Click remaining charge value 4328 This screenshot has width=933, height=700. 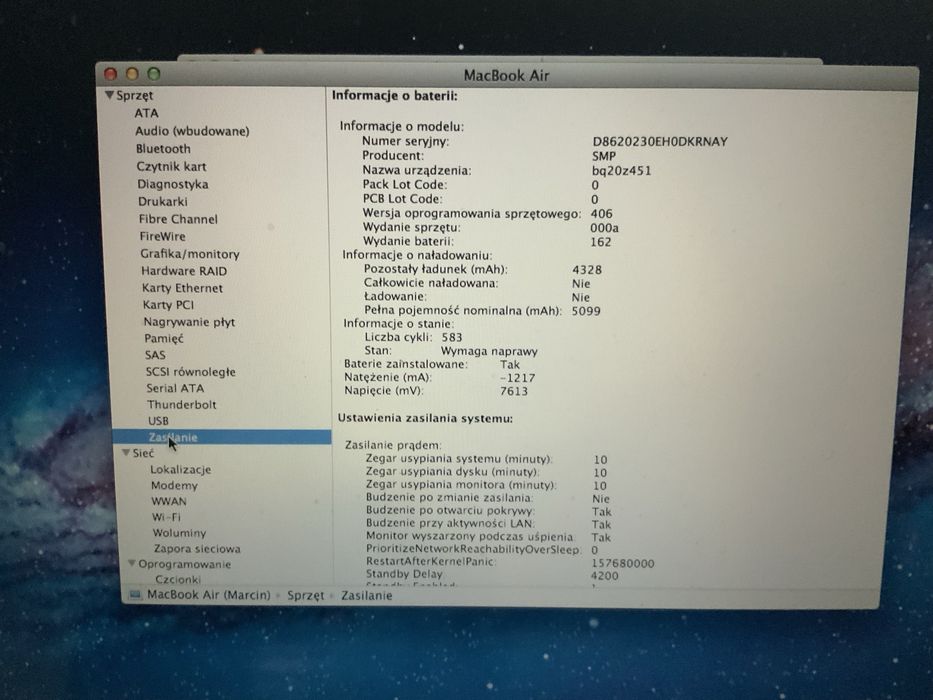click(x=587, y=270)
